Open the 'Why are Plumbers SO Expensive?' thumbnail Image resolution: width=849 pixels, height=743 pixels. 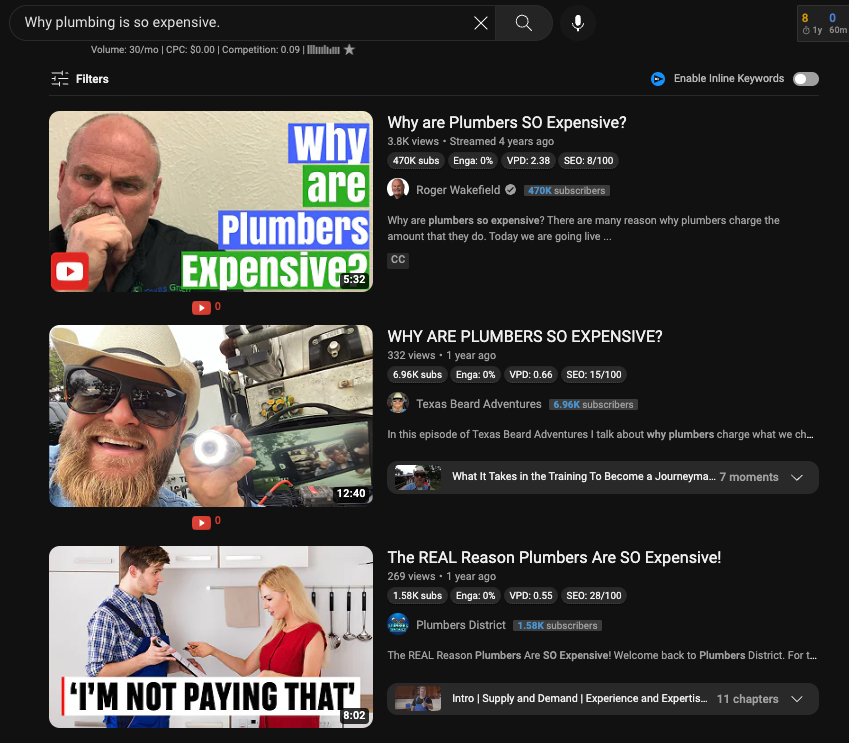pos(211,201)
